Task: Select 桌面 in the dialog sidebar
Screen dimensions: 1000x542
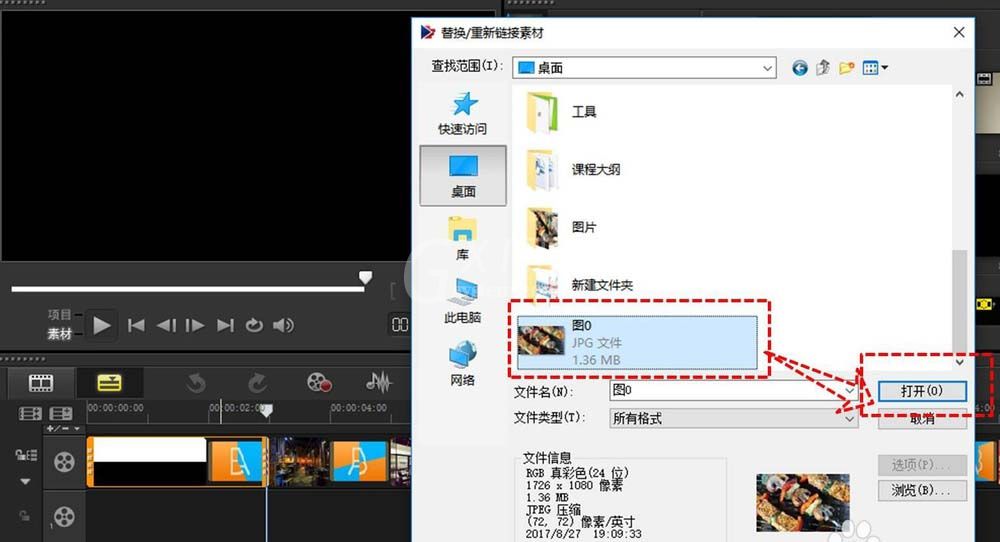Action: (x=463, y=175)
